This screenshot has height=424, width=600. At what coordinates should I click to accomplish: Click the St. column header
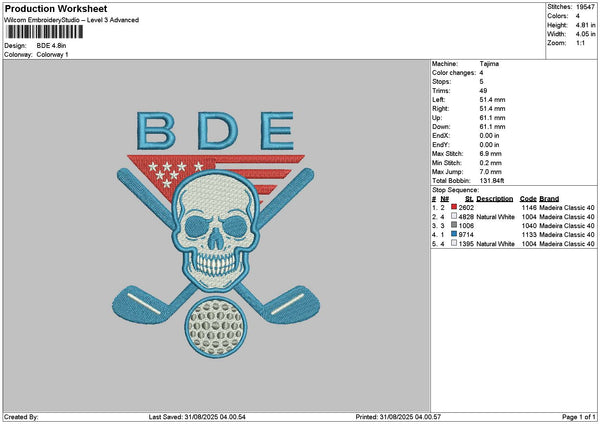coord(469,198)
